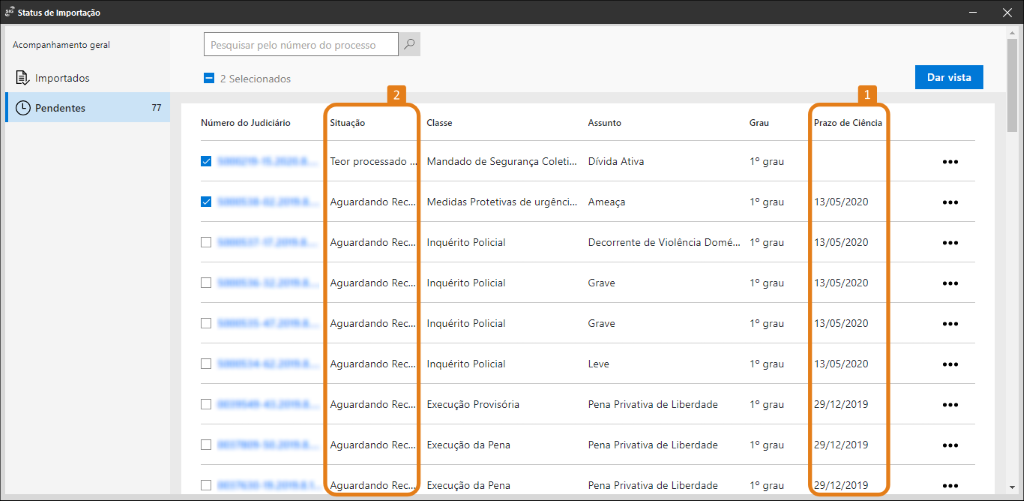1024x501 pixels.
Task: Click the Status de Importação title icon
Action: tap(9, 12)
